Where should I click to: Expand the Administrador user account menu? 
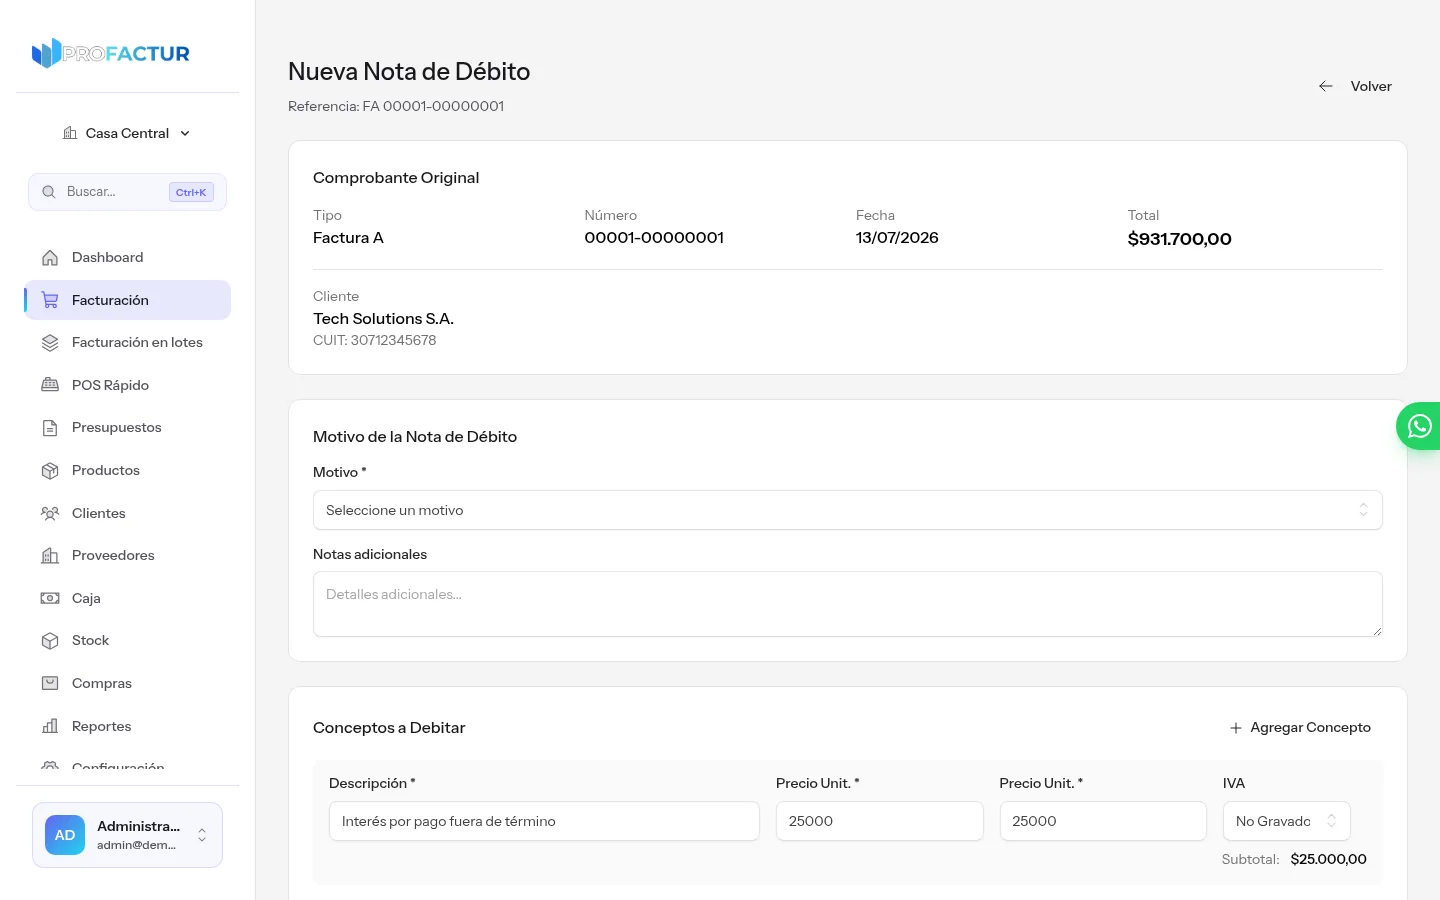click(127, 835)
